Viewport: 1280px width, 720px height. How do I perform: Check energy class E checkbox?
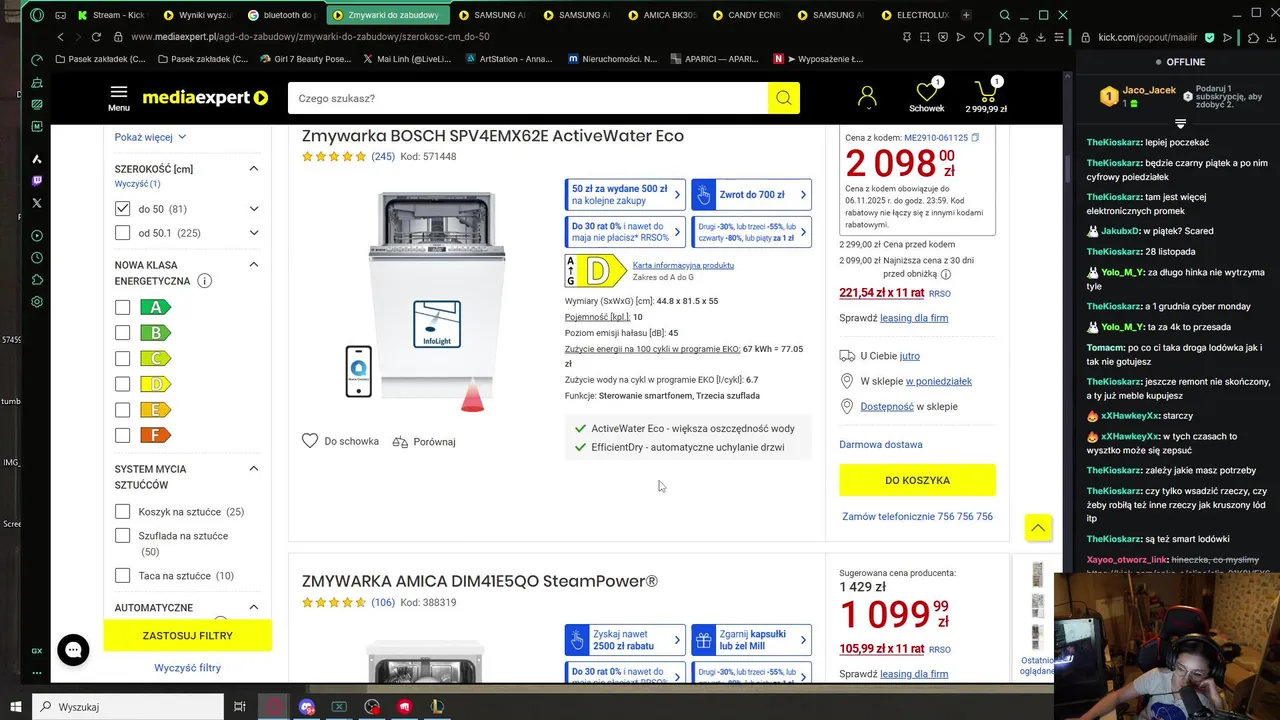(122, 409)
